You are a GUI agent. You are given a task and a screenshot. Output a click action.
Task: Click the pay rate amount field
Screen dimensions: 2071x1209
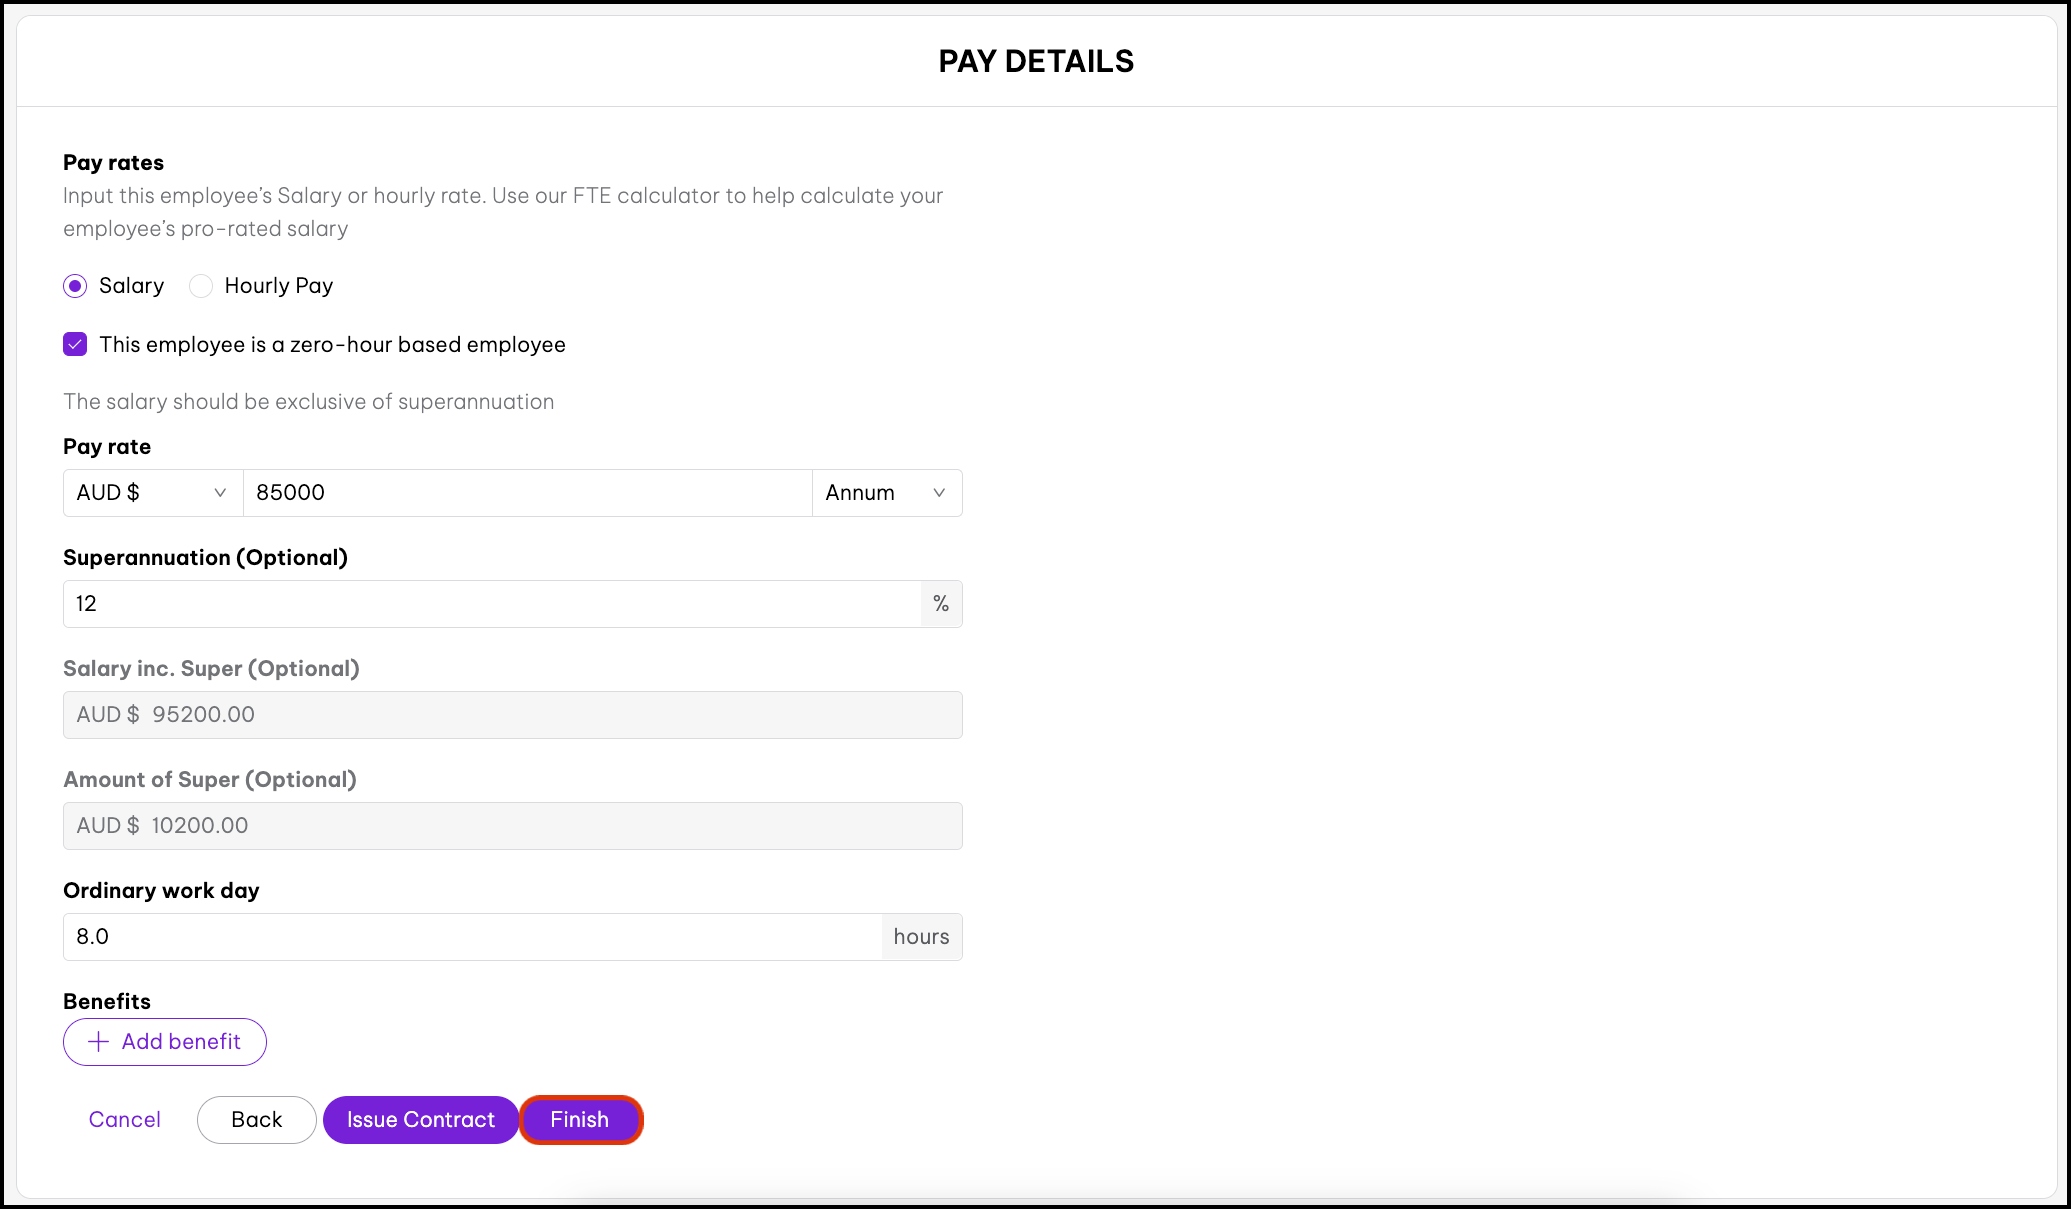[x=527, y=493]
